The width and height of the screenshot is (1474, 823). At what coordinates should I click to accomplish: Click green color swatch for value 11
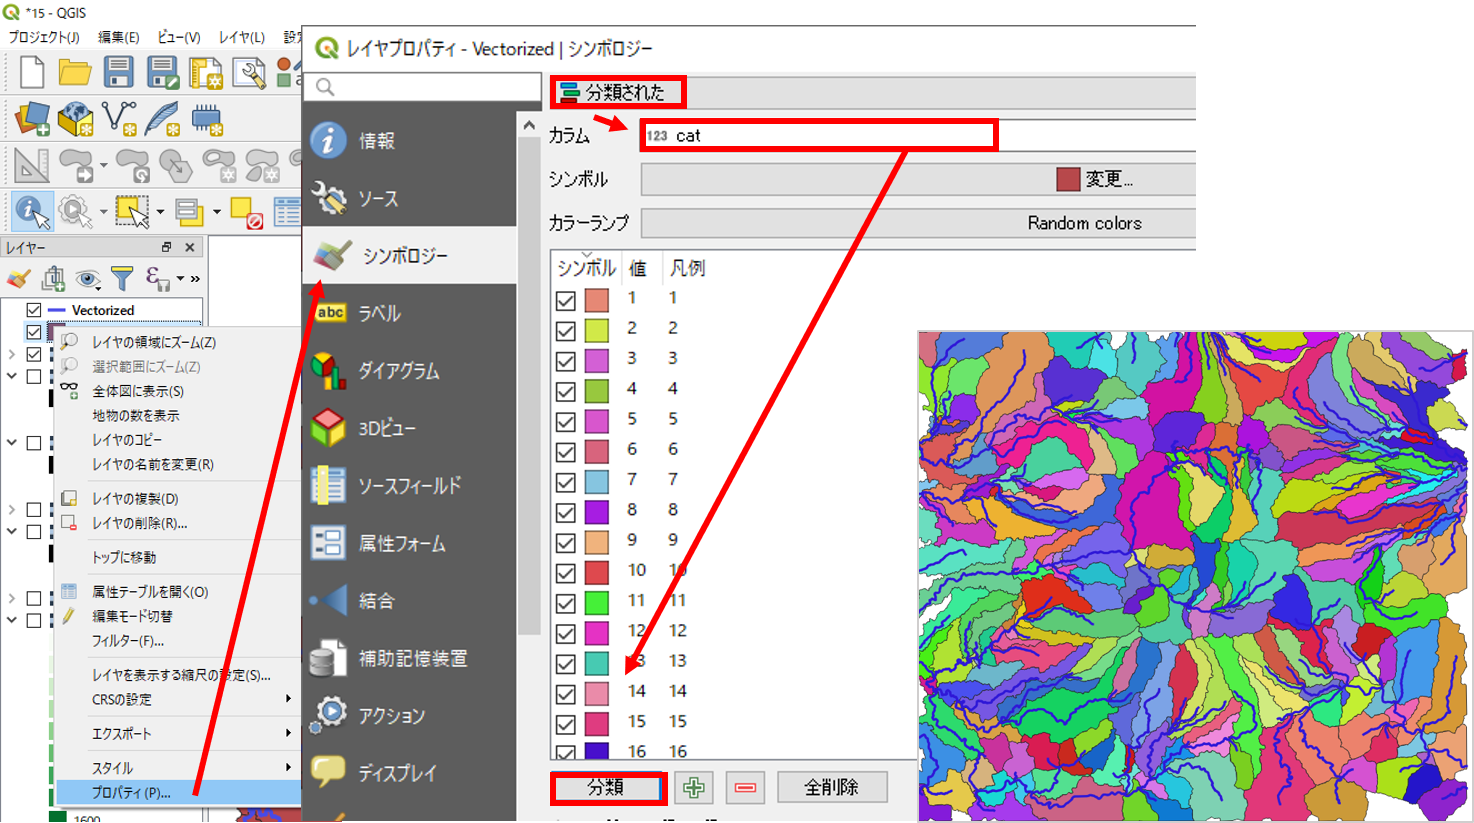pos(597,603)
